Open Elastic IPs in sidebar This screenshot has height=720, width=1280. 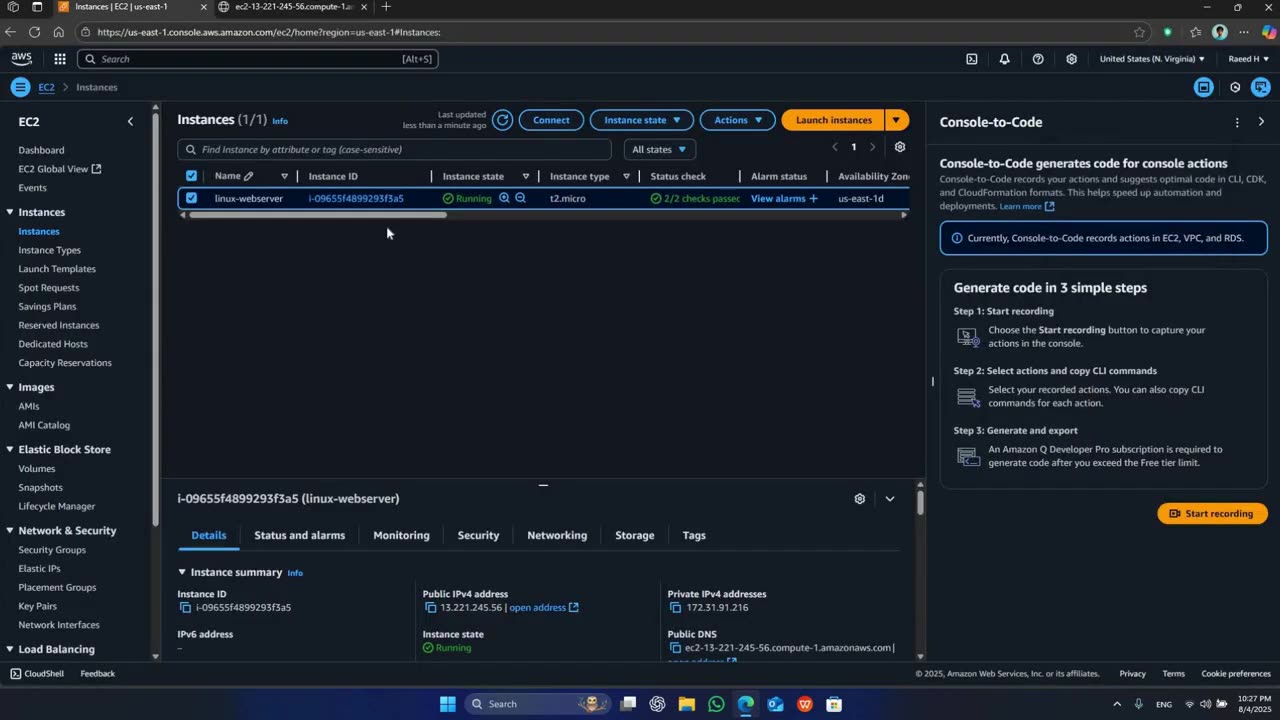[x=39, y=569]
